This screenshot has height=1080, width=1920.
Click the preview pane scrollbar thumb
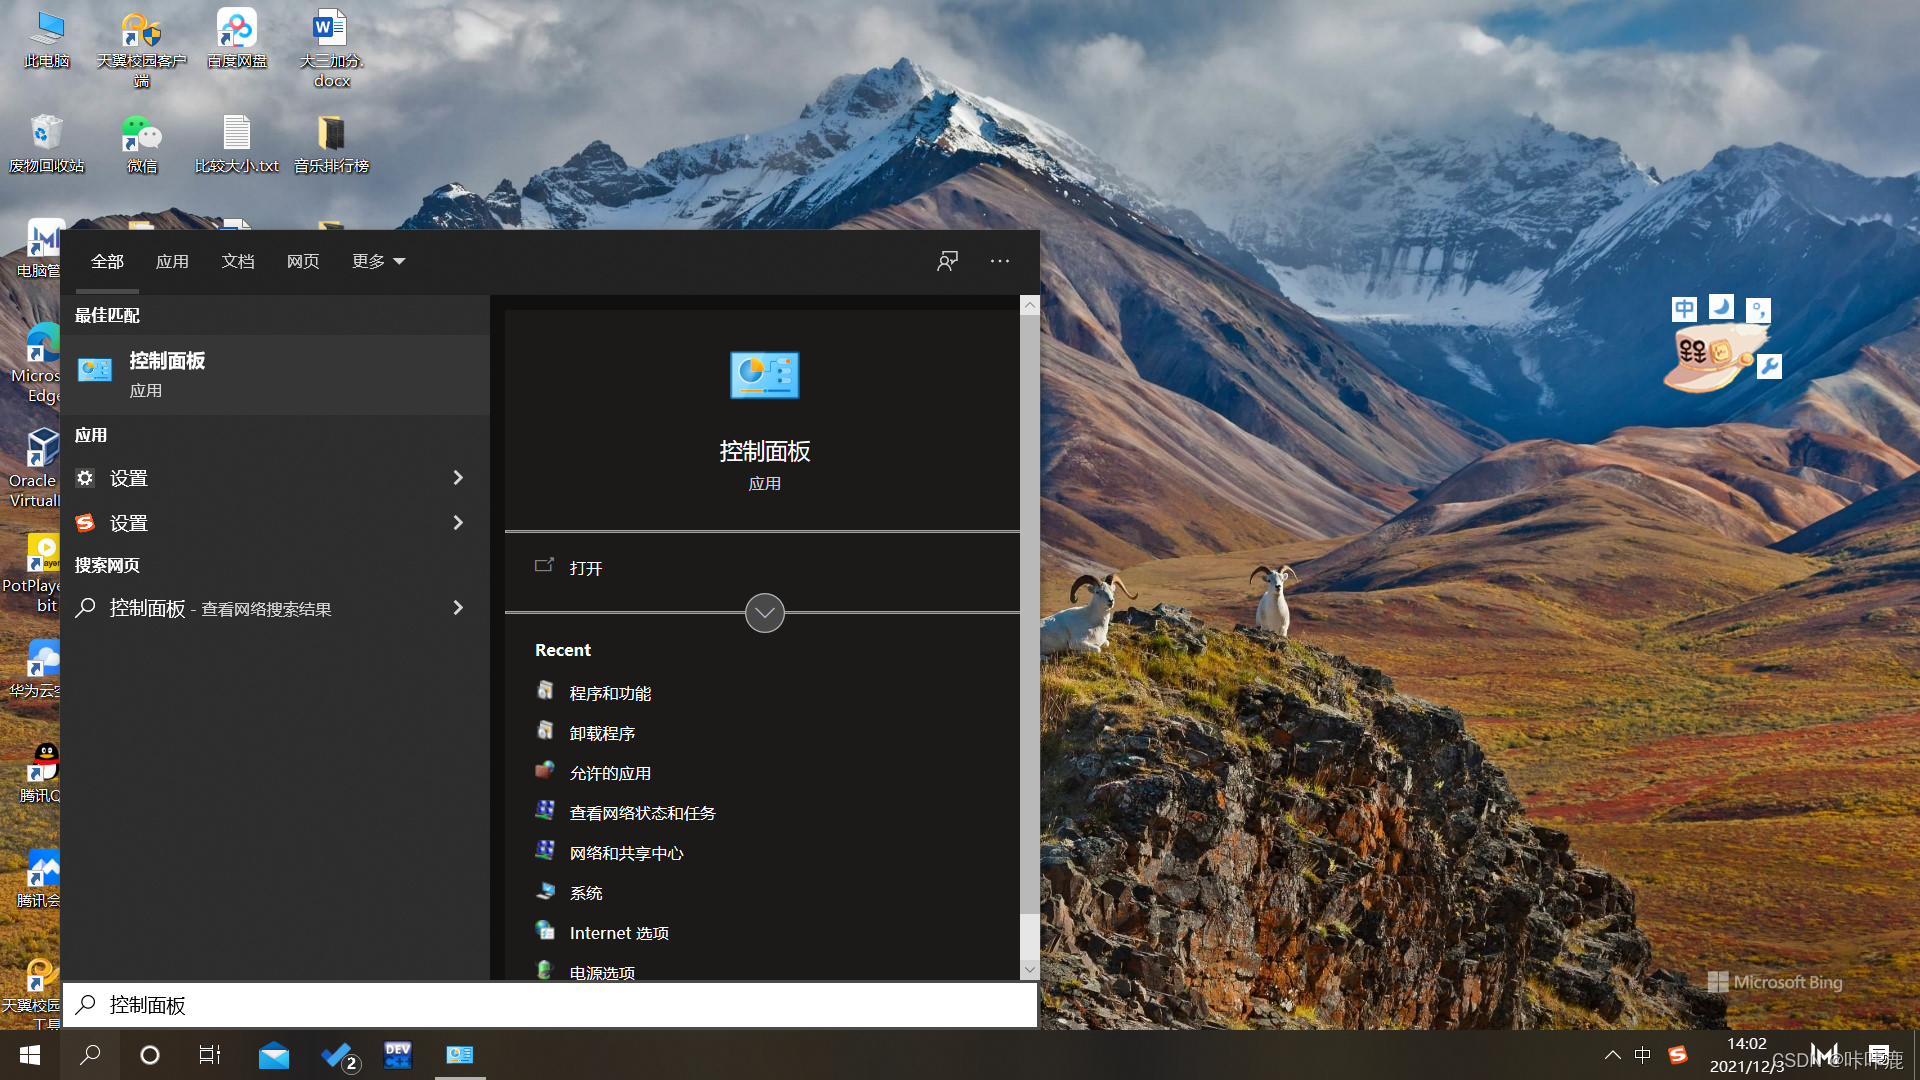[1030, 612]
